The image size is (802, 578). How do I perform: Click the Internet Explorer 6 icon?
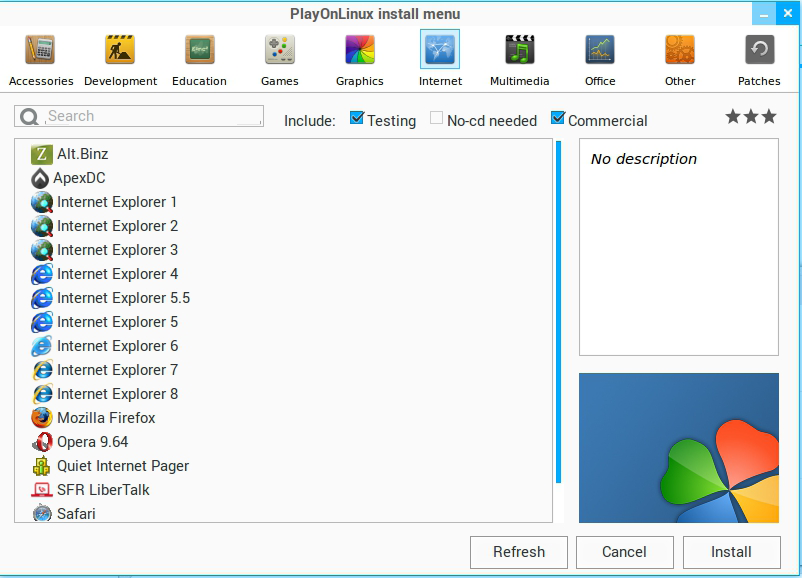coord(41,346)
